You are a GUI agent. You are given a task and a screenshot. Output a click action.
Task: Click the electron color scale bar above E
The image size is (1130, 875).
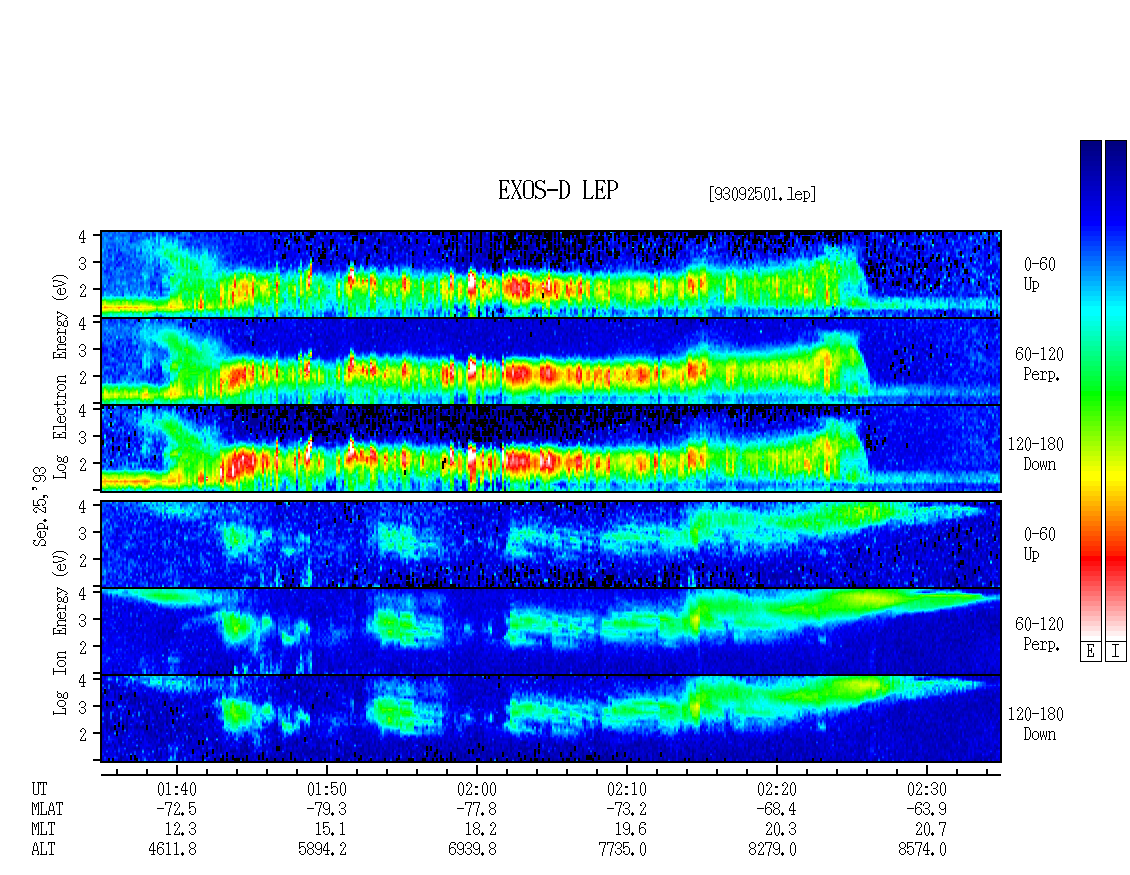(x=1090, y=390)
